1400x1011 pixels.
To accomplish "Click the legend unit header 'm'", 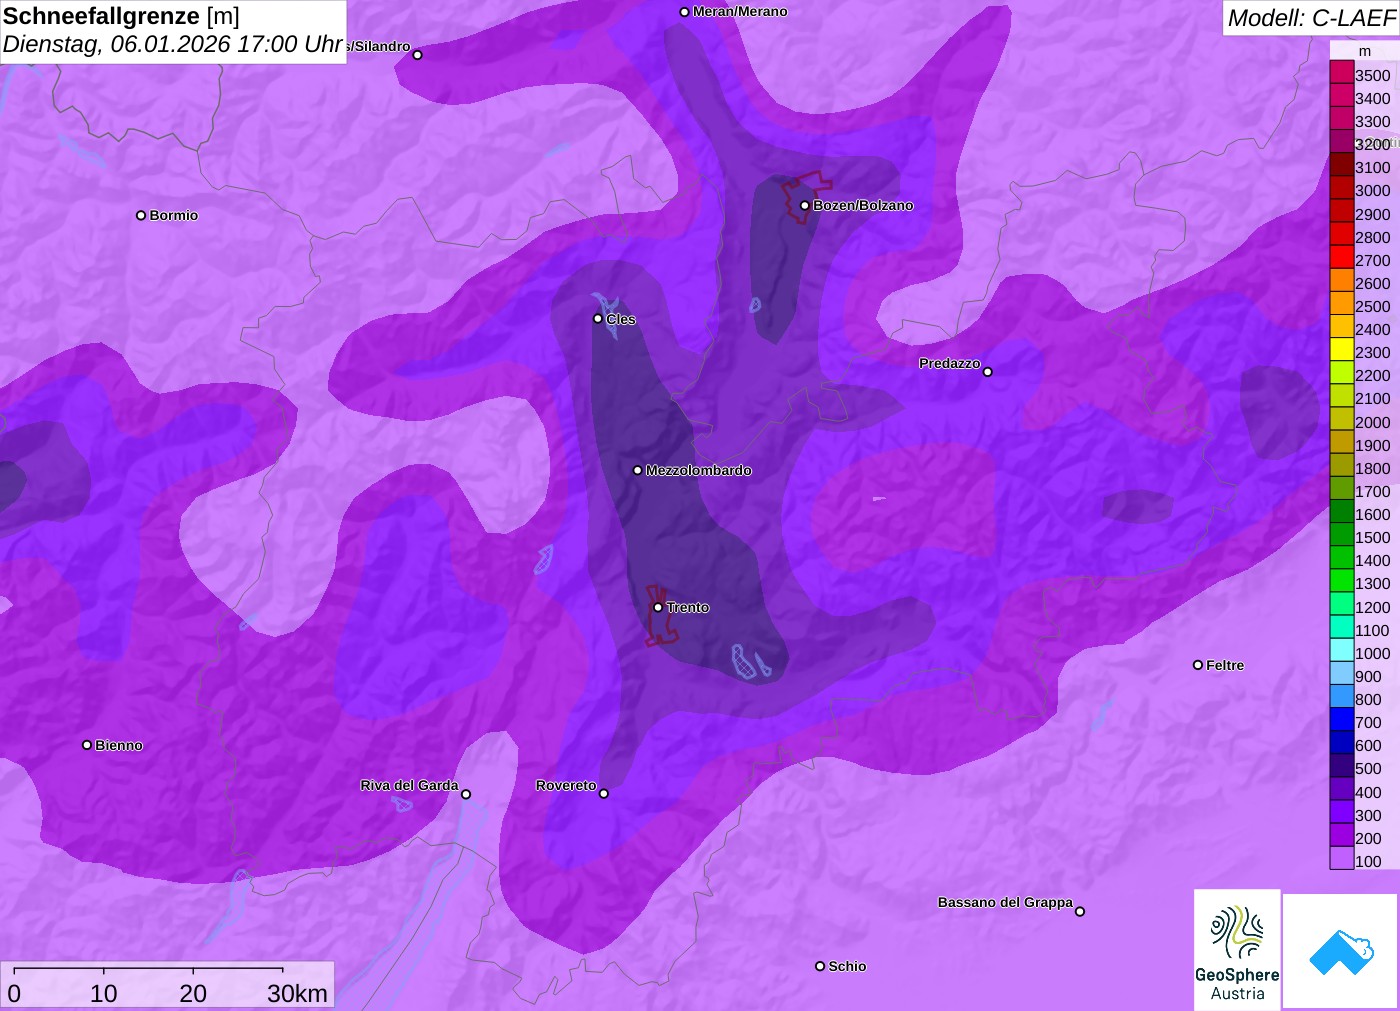I will 1365,51.
